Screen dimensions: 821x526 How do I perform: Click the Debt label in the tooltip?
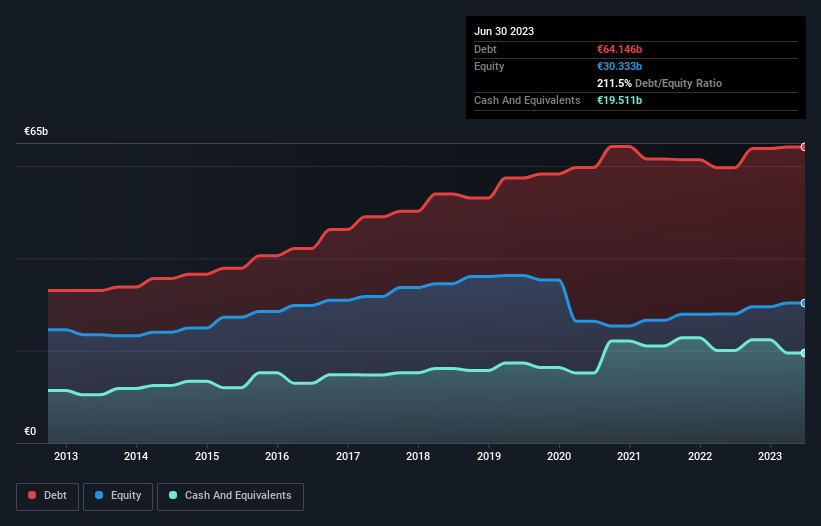[x=485, y=49]
